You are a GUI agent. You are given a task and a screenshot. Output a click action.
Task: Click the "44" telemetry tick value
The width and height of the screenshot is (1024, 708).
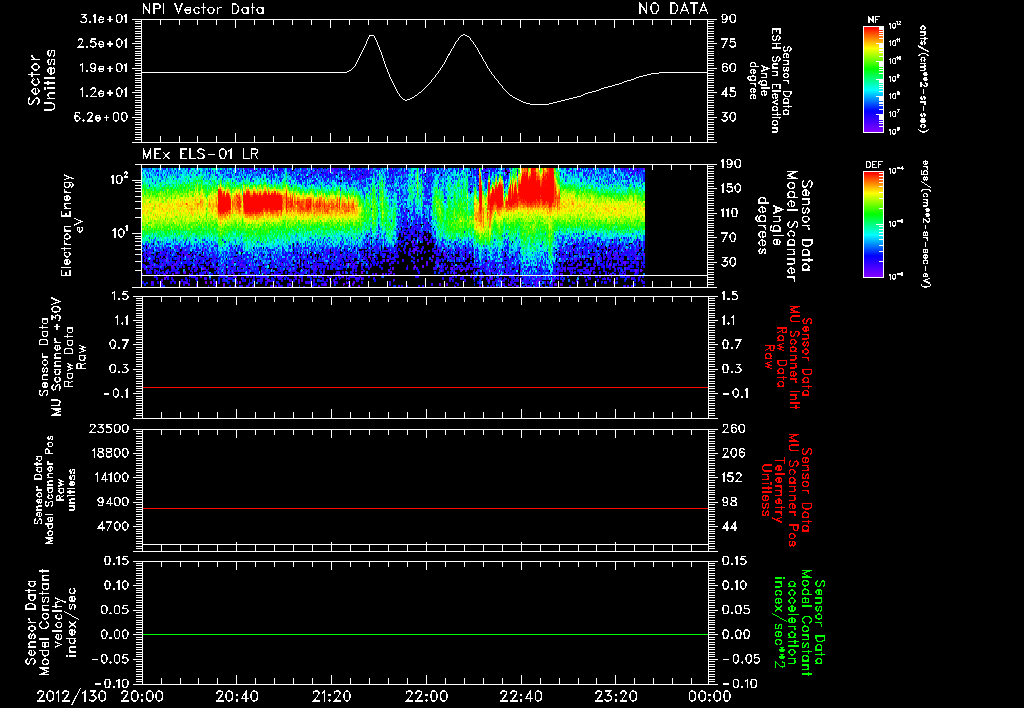click(729, 526)
